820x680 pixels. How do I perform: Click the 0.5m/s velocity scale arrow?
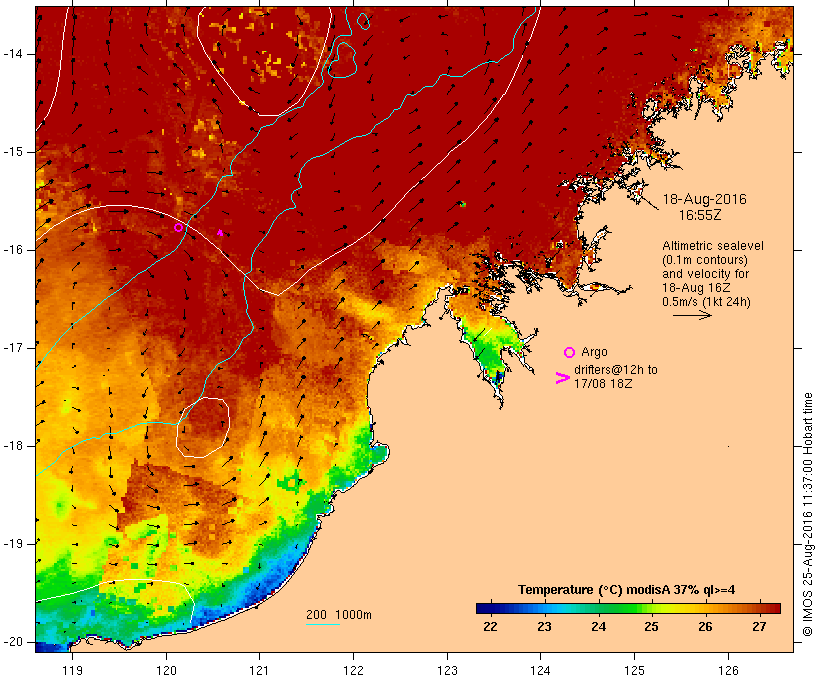[x=692, y=315]
